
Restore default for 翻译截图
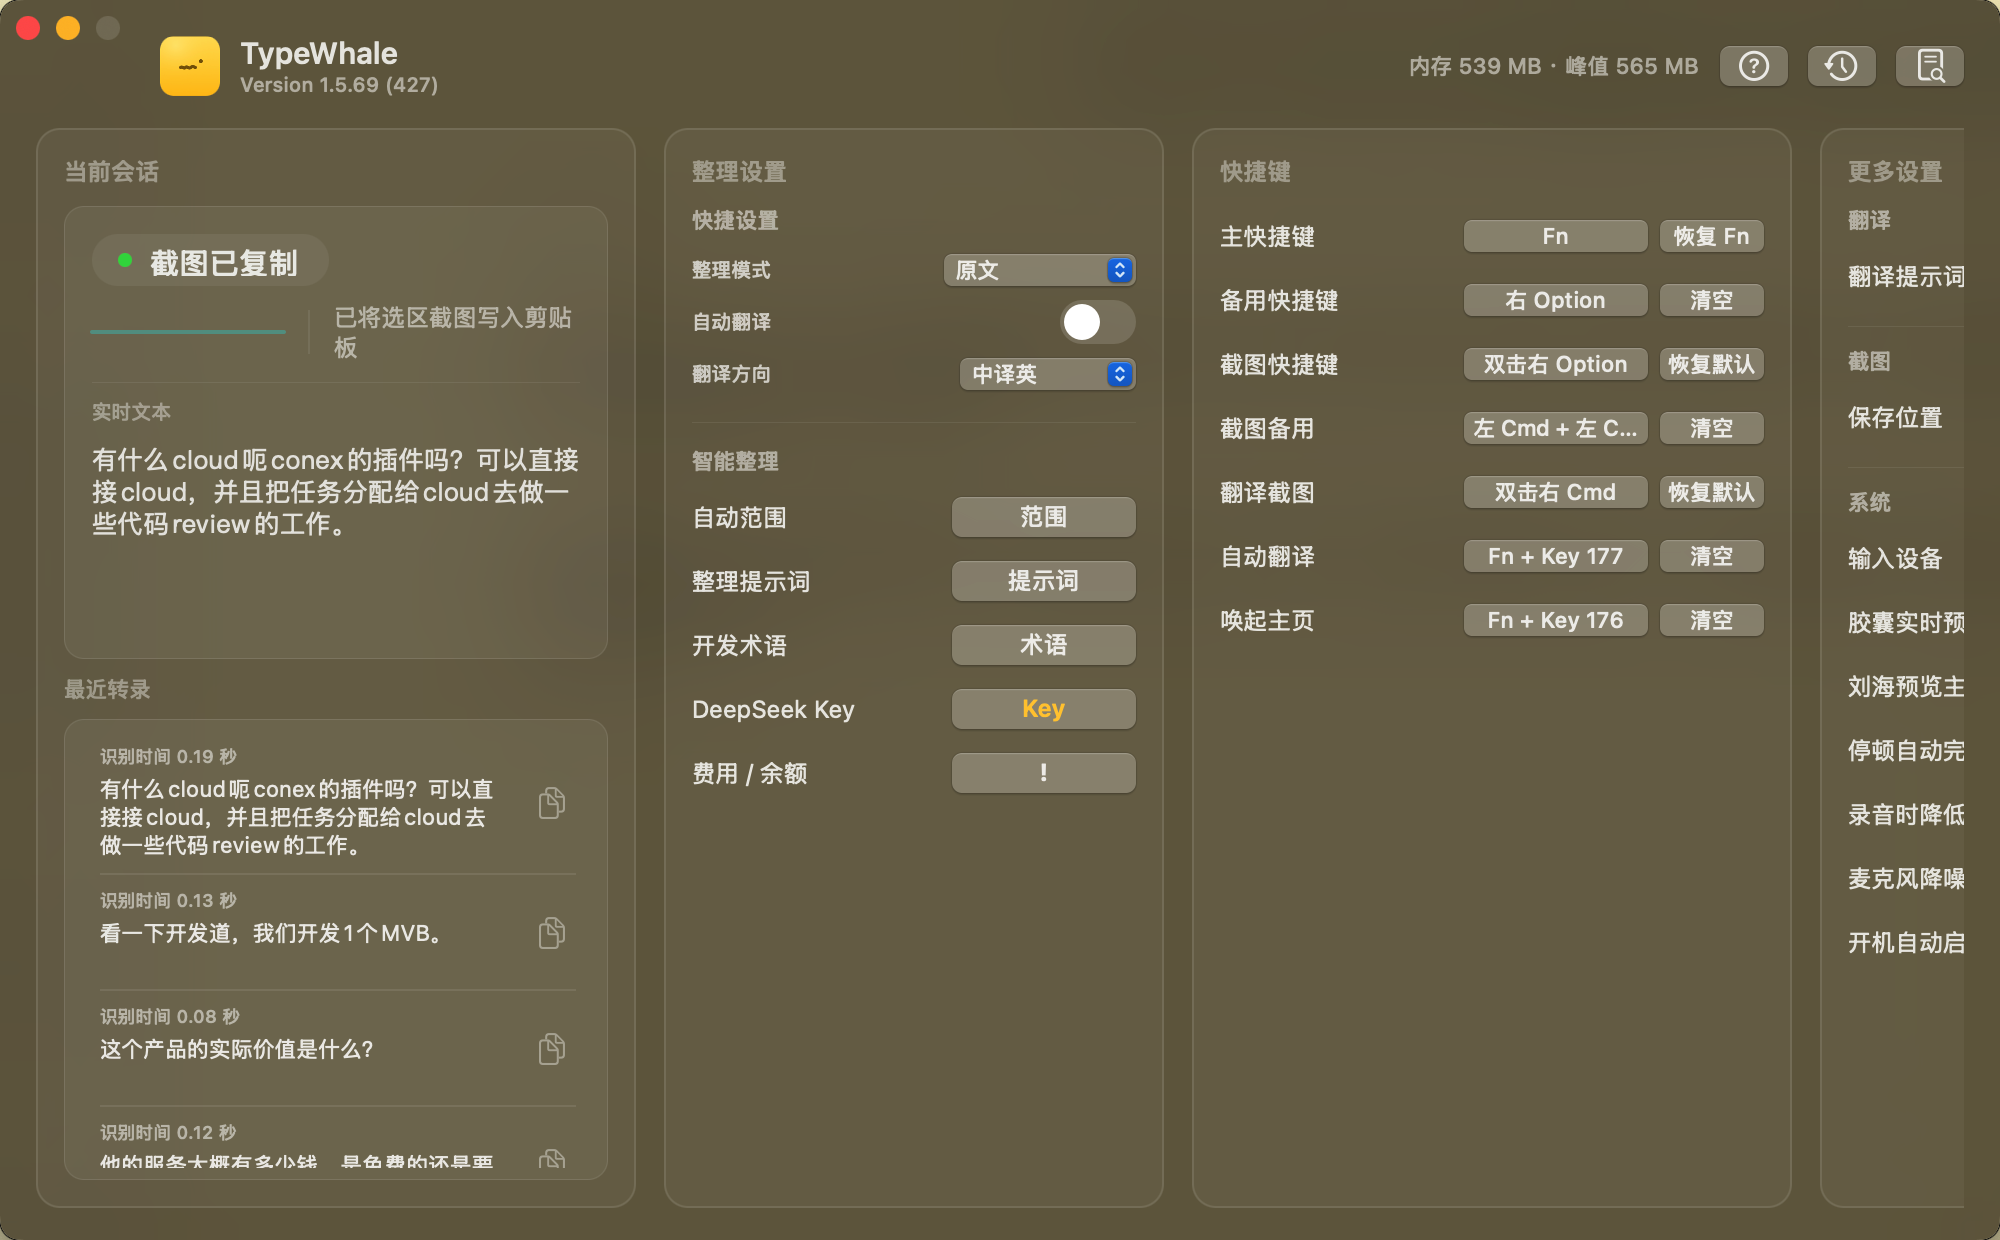pos(1711,492)
